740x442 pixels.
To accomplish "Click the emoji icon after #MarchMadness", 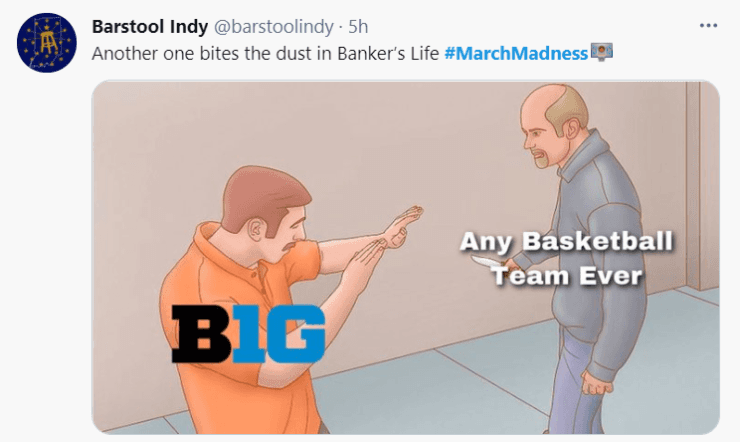I will (x=602, y=51).
